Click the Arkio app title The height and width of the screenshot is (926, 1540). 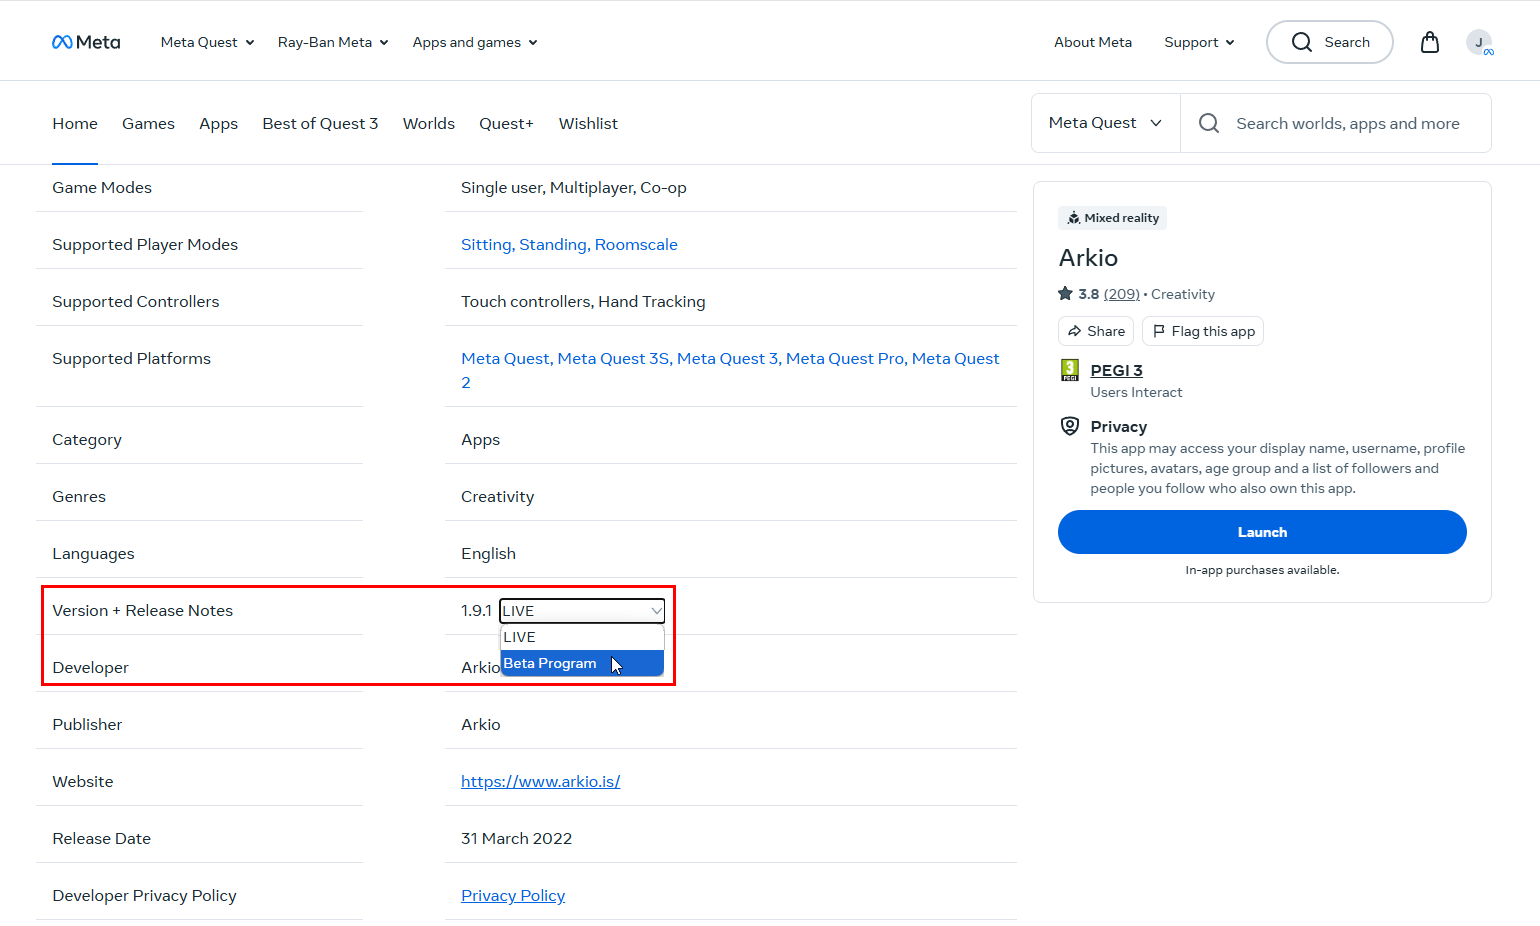[x=1088, y=258]
